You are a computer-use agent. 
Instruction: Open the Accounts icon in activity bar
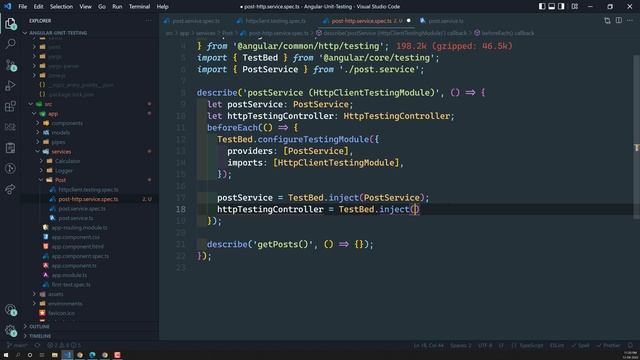coord(10,310)
